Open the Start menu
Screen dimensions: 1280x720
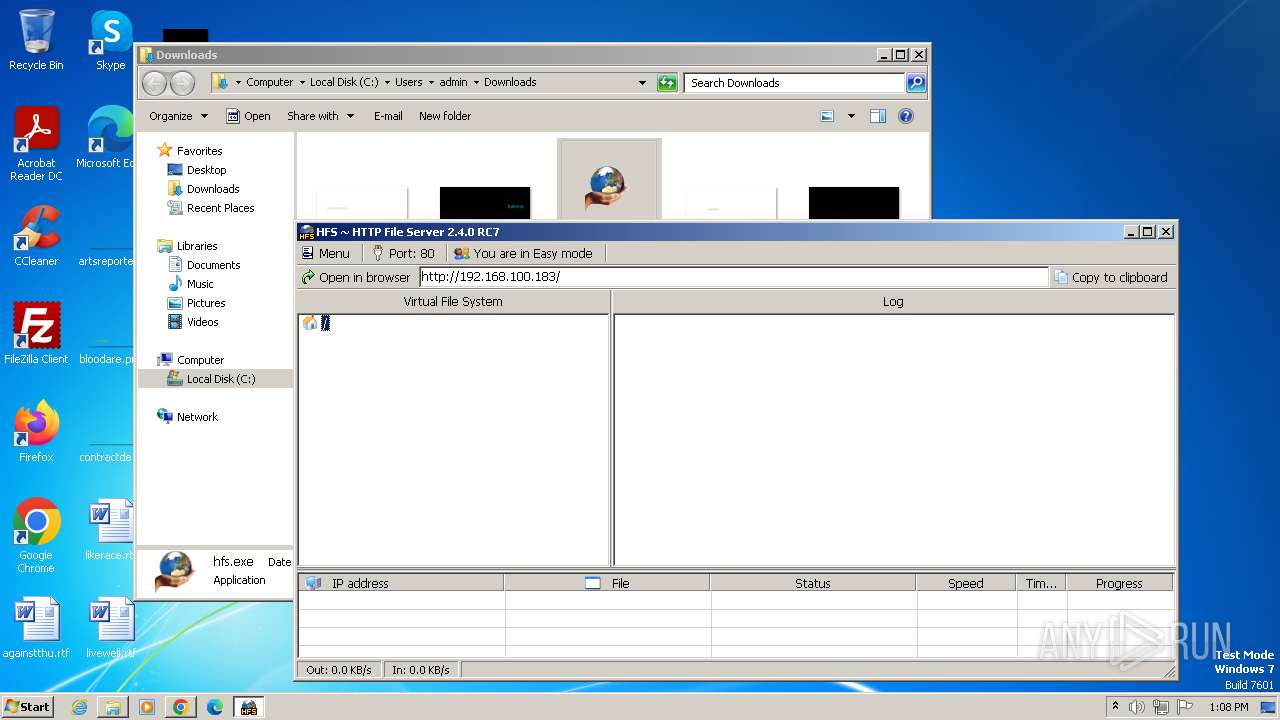[x=28, y=706]
